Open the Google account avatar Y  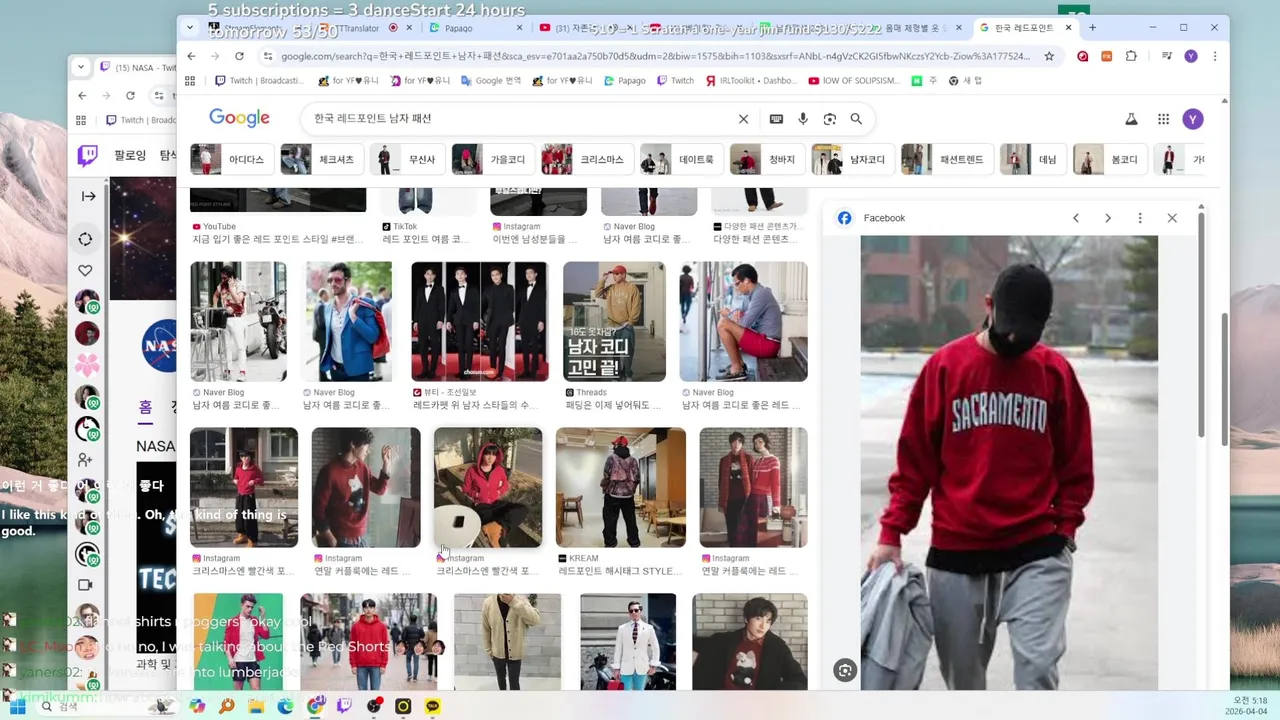(x=1192, y=119)
